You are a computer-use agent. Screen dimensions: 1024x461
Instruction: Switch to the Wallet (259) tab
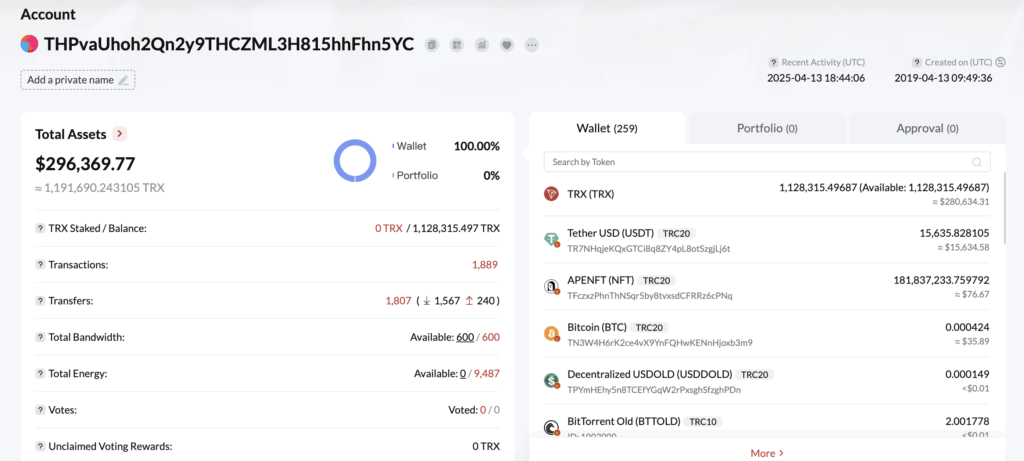pyautogui.click(x=607, y=128)
